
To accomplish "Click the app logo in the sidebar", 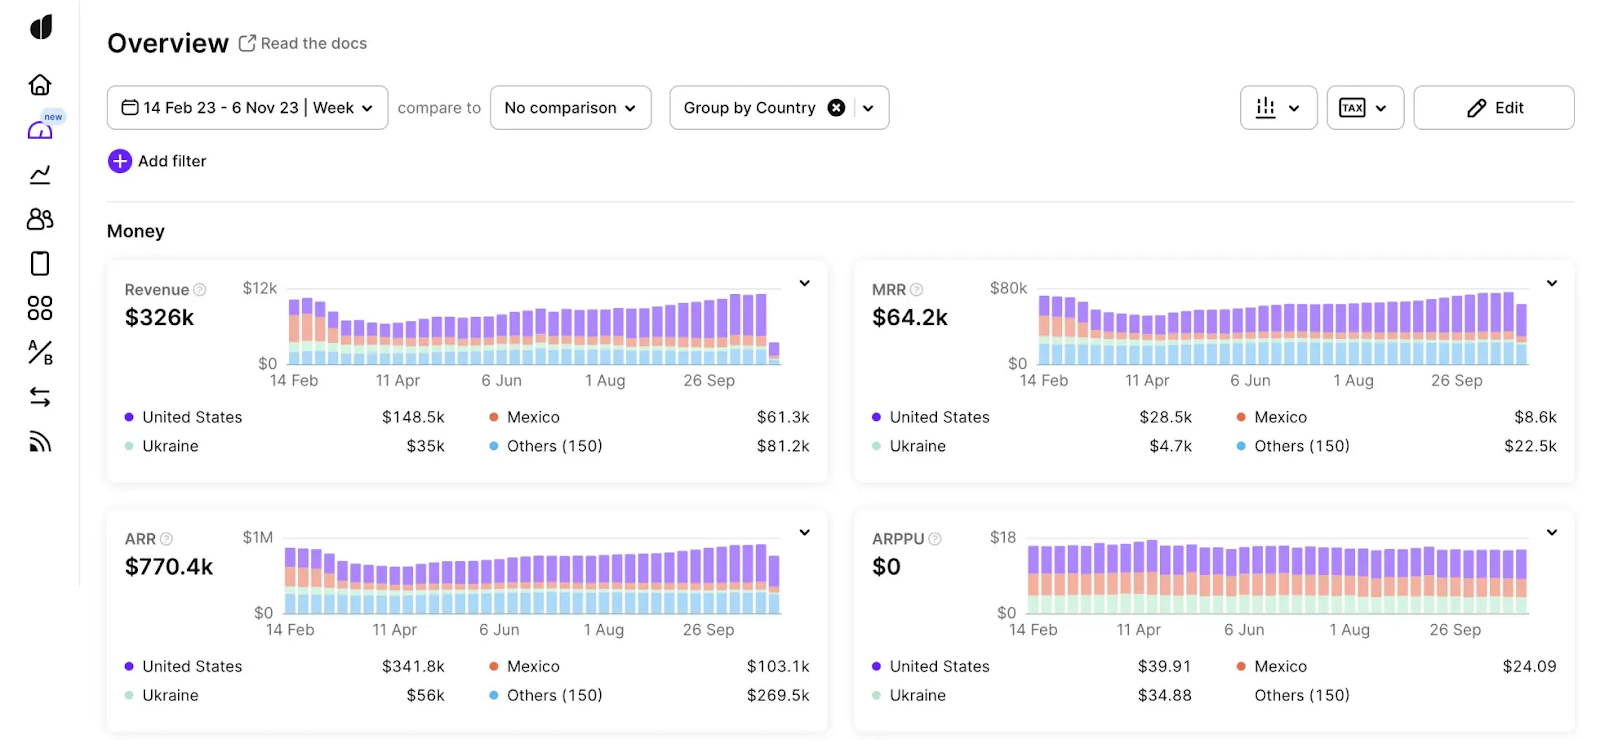I will pyautogui.click(x=41, y=27).
